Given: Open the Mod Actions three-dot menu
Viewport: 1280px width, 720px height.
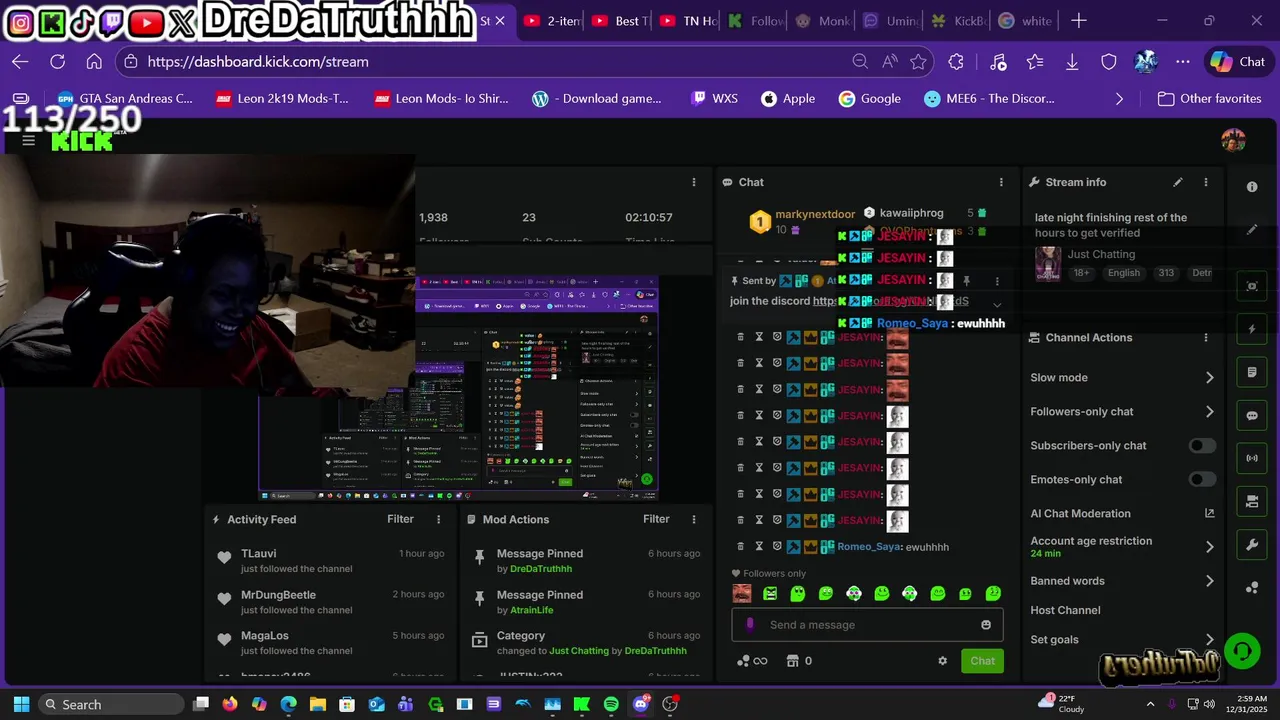Looking at the screenshot, I should point(694,519).
